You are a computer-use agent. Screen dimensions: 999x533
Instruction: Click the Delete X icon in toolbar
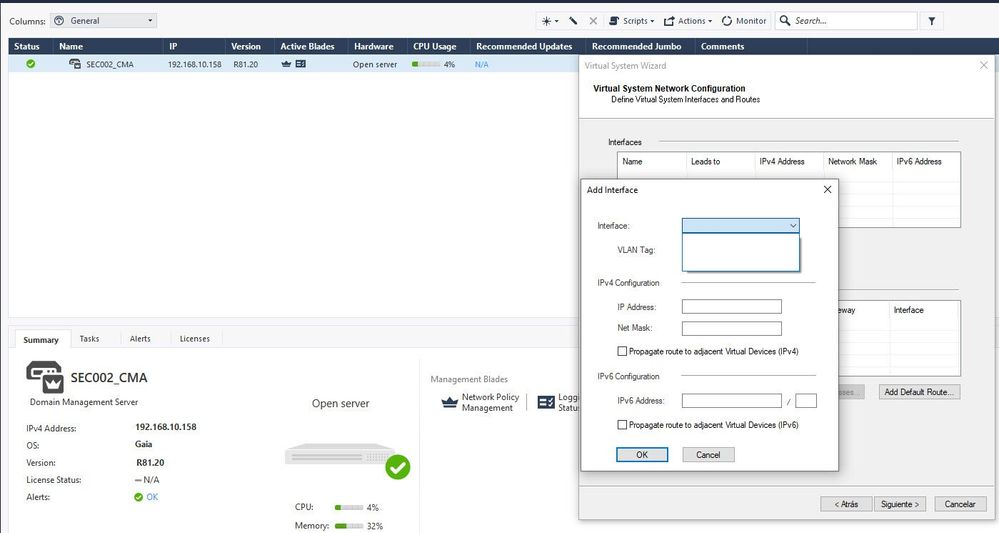point(593,21)
